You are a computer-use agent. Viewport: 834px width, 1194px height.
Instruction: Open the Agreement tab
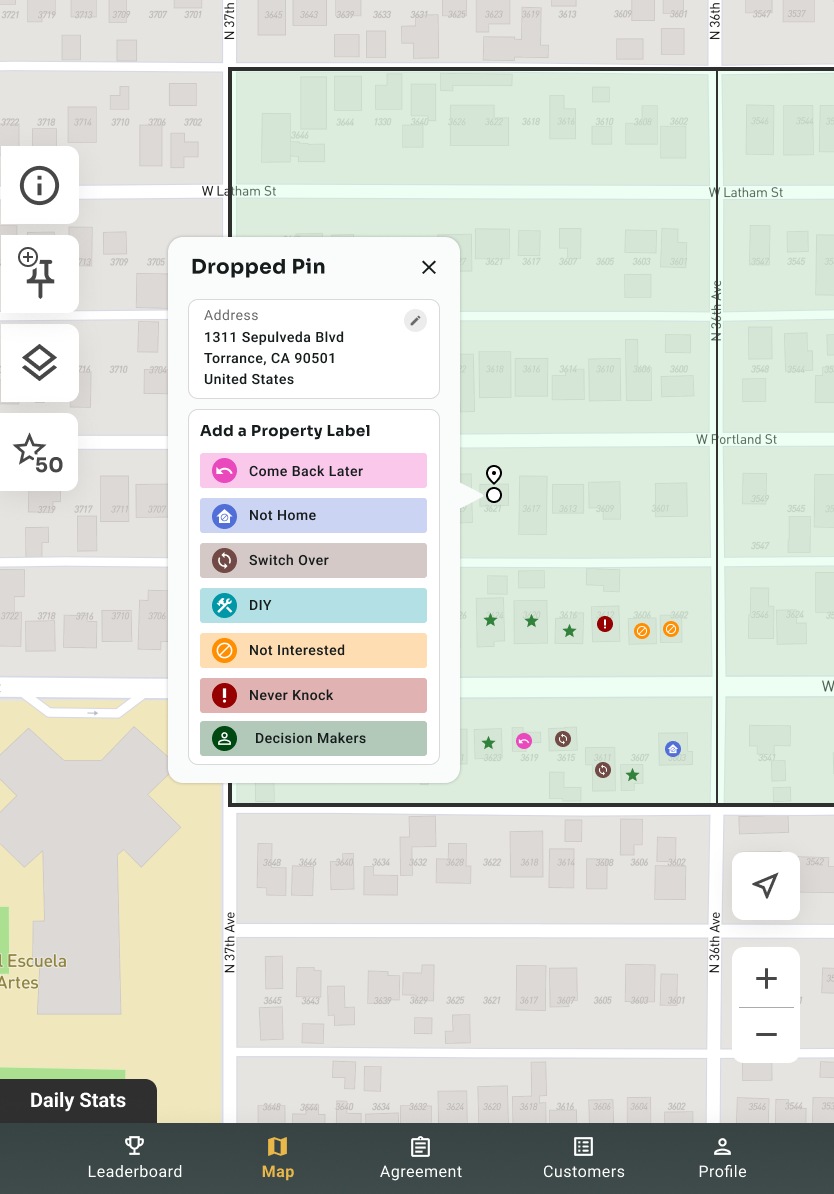pyautogui.click(x=420, y=1158)
